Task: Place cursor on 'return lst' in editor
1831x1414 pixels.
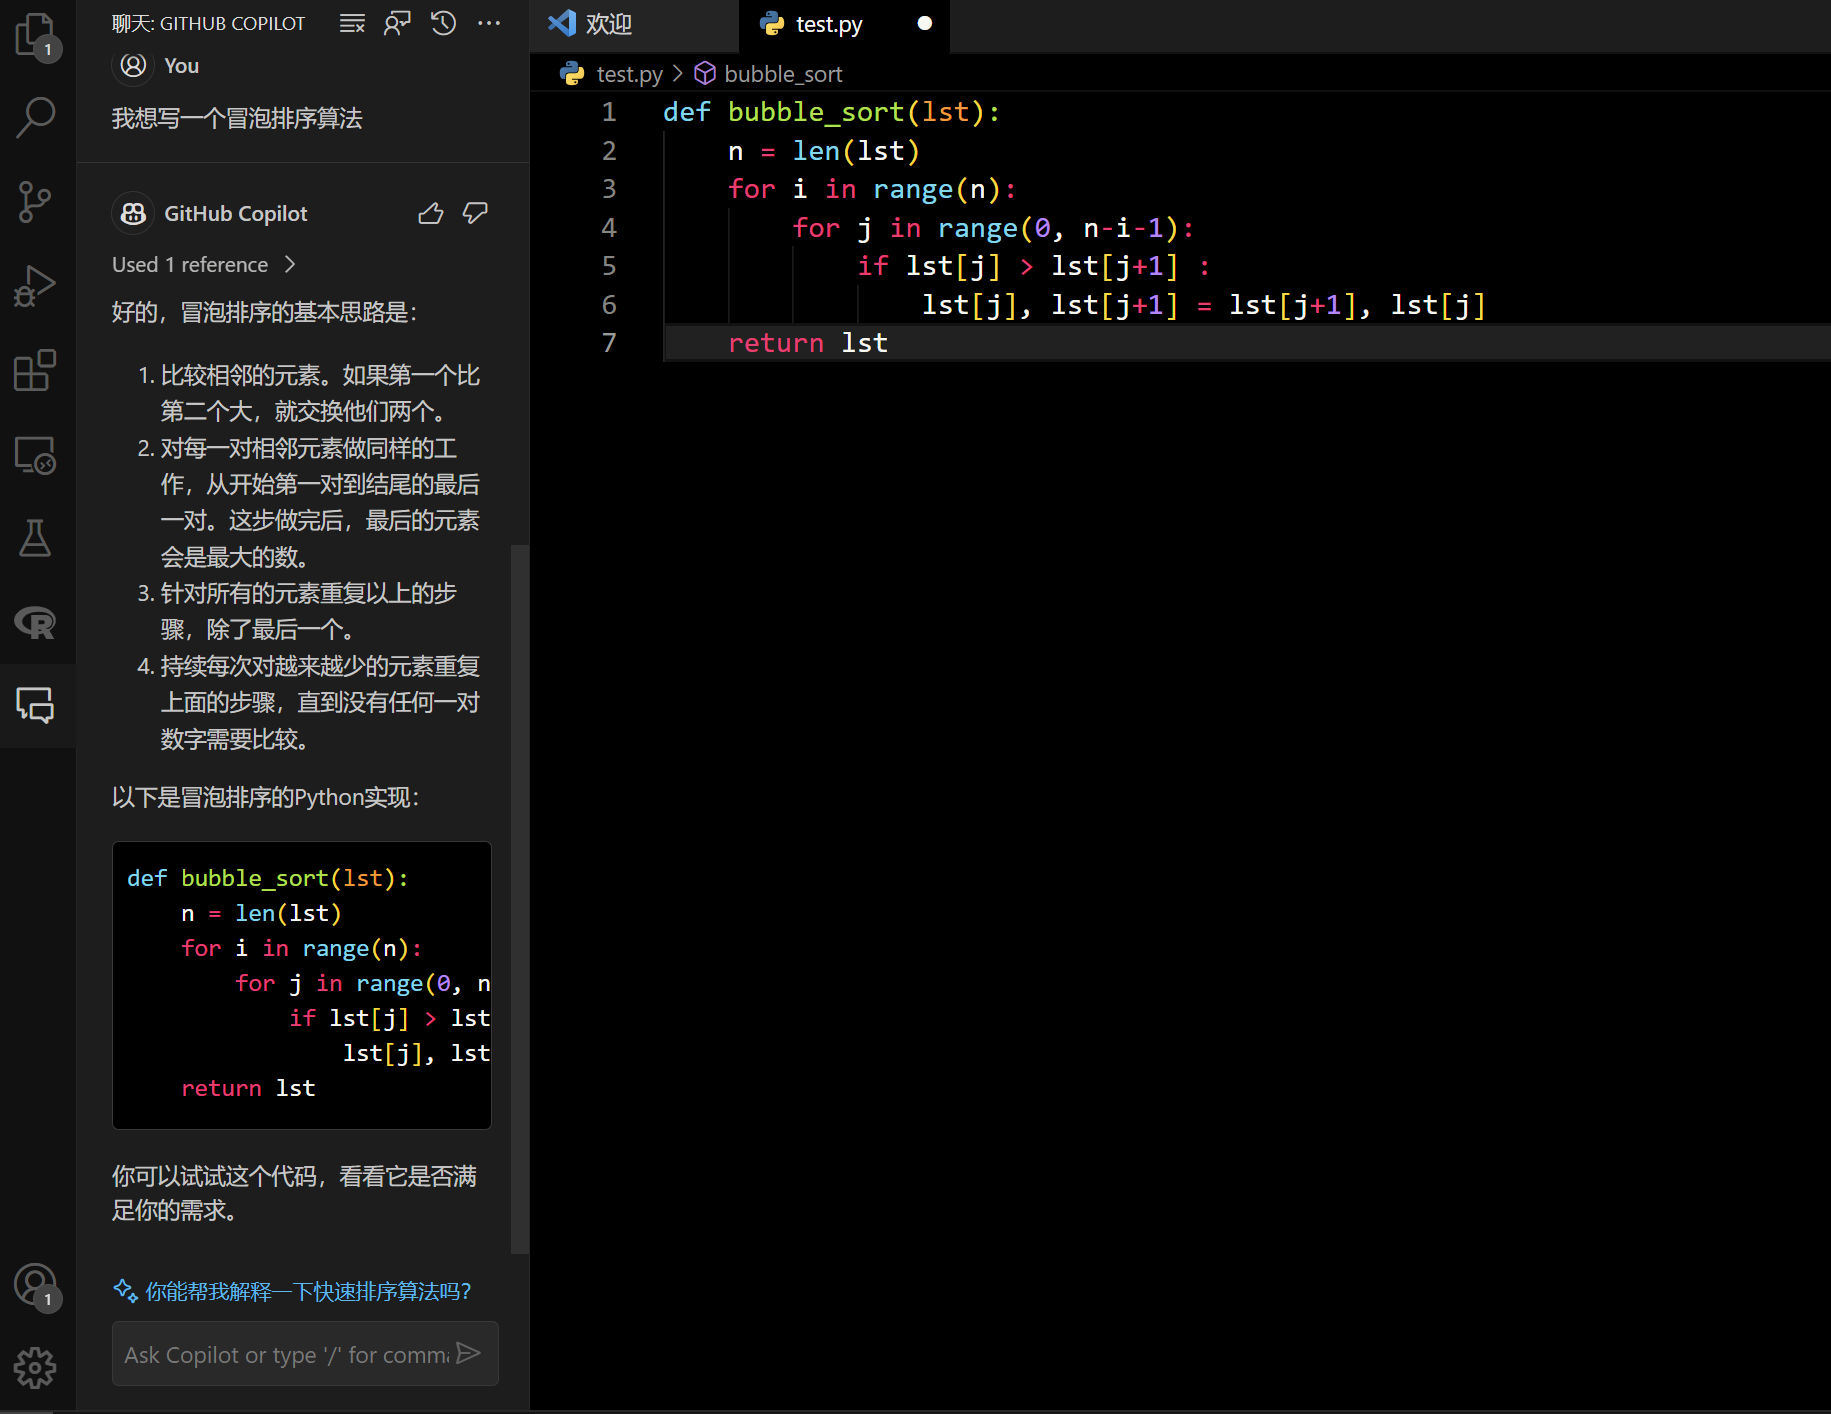Action: point(808,343)
